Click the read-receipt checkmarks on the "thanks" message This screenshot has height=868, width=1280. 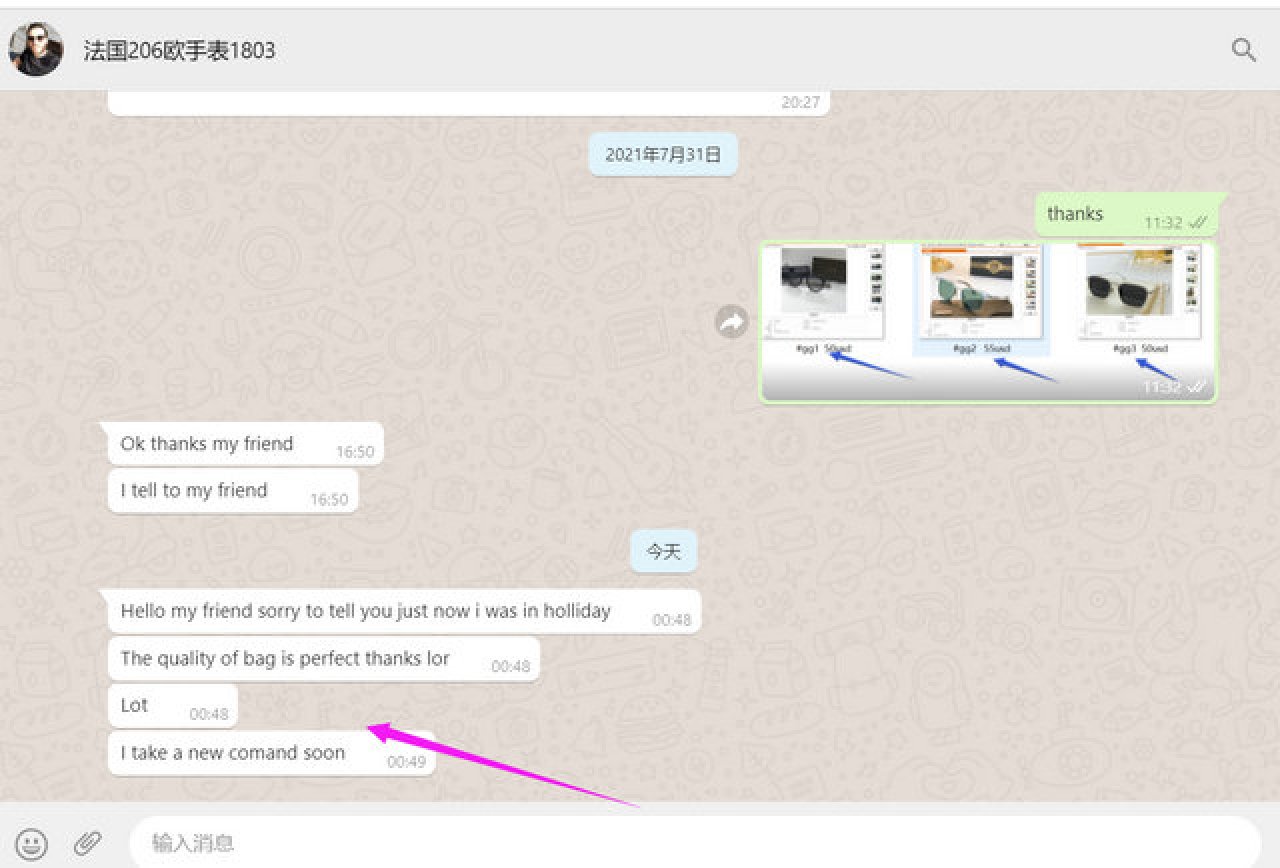pos(1197,222)
